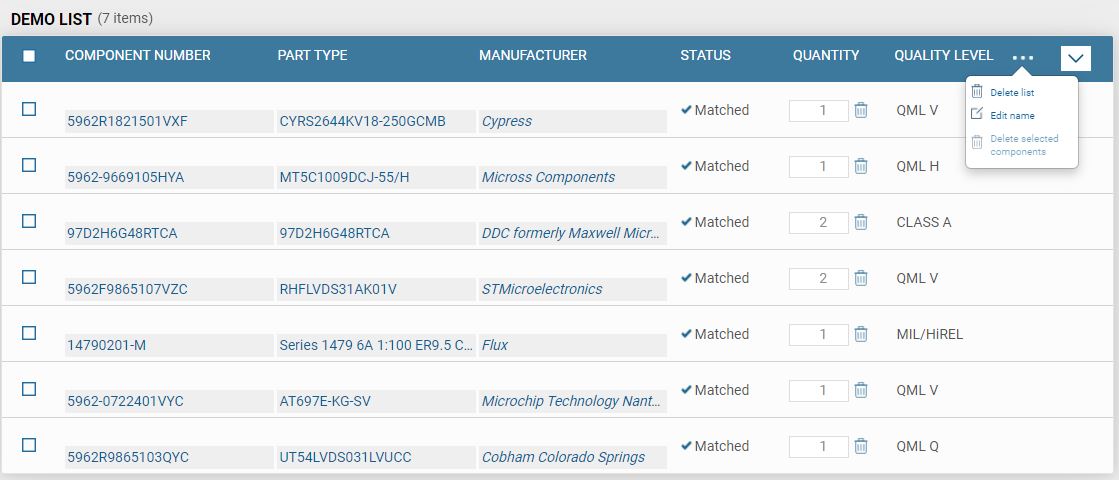Choose Delete list from the options menu
Screen dimensions: 1119x480
coord(1011,92)
